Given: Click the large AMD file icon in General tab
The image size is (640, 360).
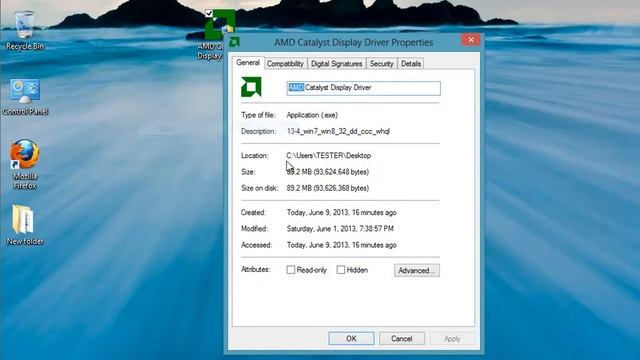Looking at the screenshot, I should click(251, 87).
